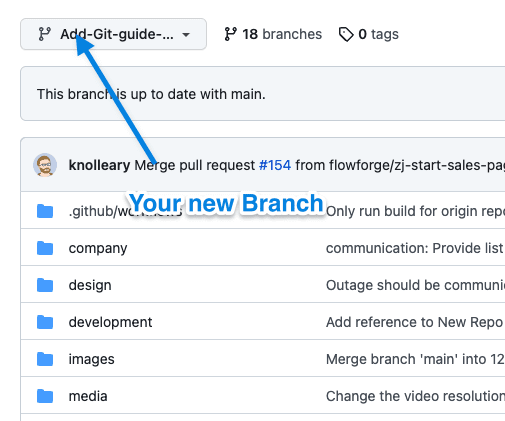The height and width of the screenshot is (421, 505).
Task: Click knolleary's avatar thumbnail
Action: pos(45,165)
